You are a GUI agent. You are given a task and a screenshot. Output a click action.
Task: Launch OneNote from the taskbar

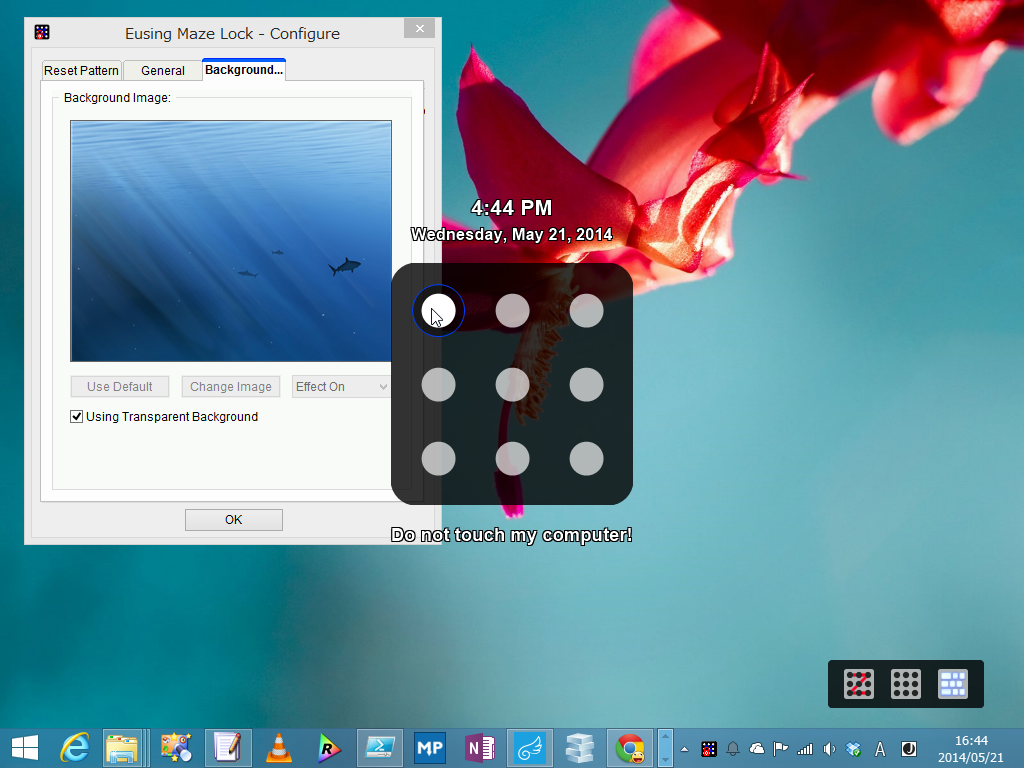tap(479, 748)
